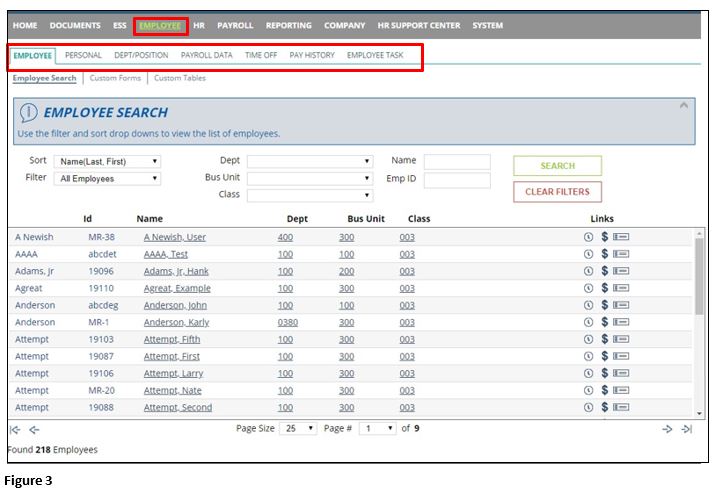Click clock icon for Attempt, Larry
The image size is (716, 503).
click(588, 373)
